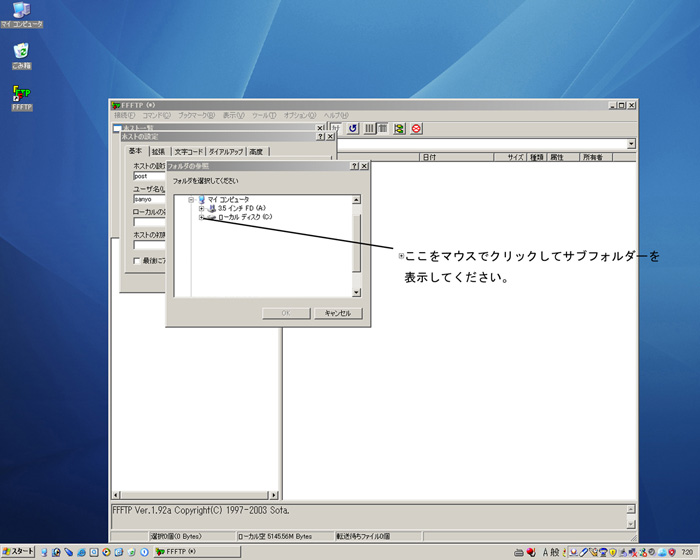Click log line 'FFFTP Ver.1.92a Copyright(C) 1997-2003 Sota.'
This screenshot has height=560, width=700.
point(200,510)
